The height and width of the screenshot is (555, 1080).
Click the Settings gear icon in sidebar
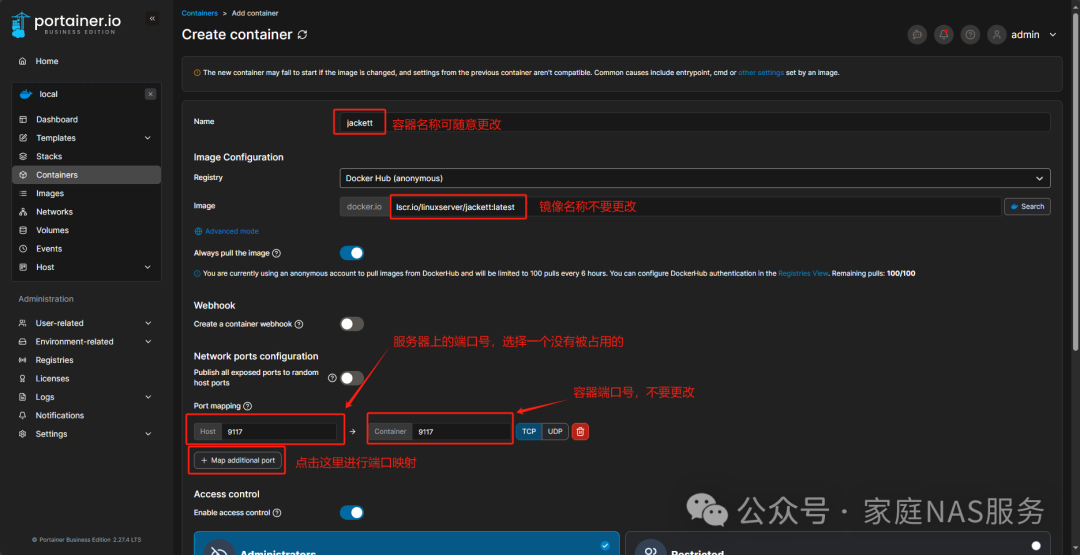point(23,434)
